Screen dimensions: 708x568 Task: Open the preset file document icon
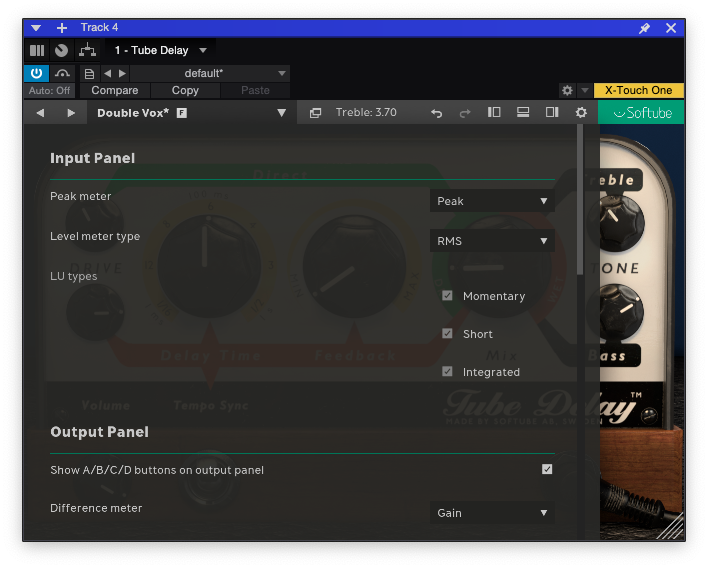(89, 74)
